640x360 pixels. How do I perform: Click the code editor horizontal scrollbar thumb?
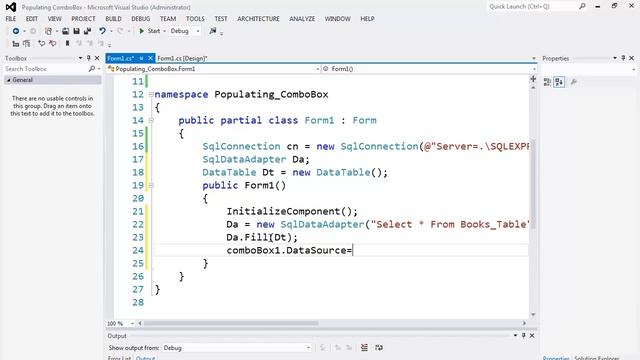(231, 323)
